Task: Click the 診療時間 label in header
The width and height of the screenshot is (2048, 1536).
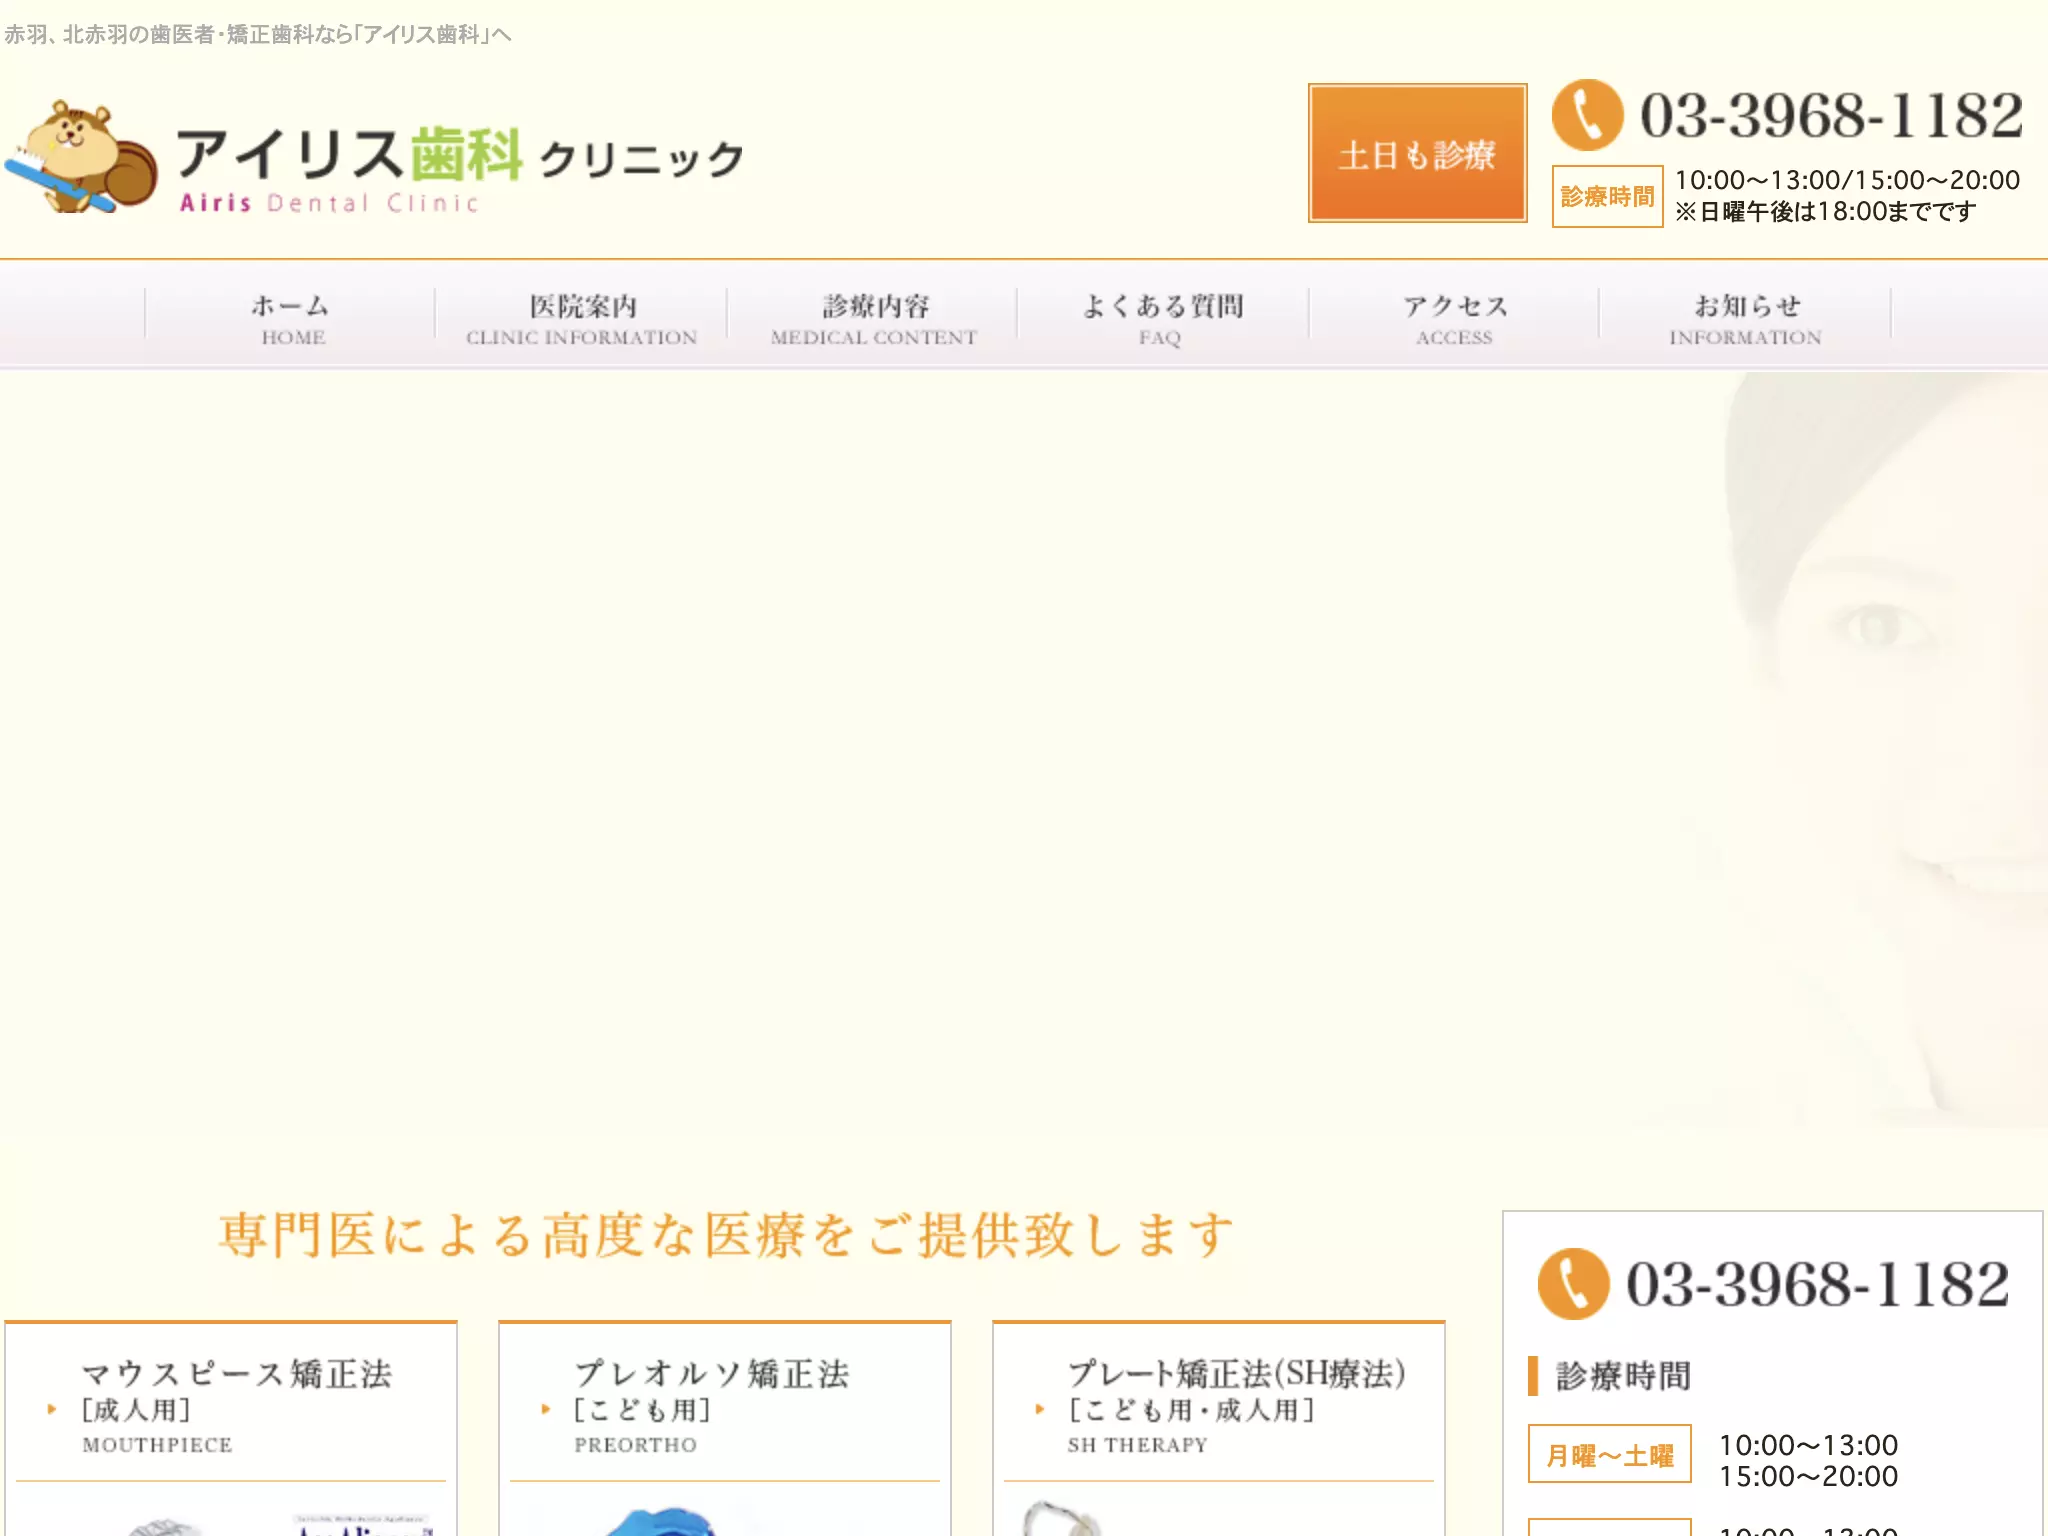Action: coord(1607,196)
